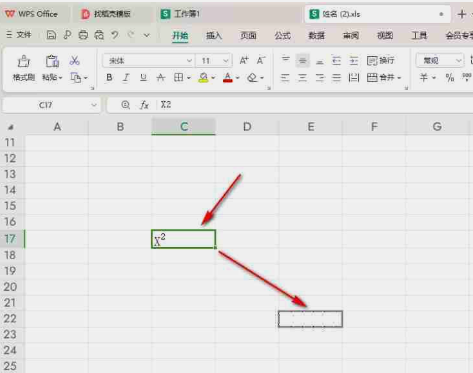The width and height of the screenshot is (473, 373).
Task: Toggle Bold formatting
Action: tap(109, 78)
